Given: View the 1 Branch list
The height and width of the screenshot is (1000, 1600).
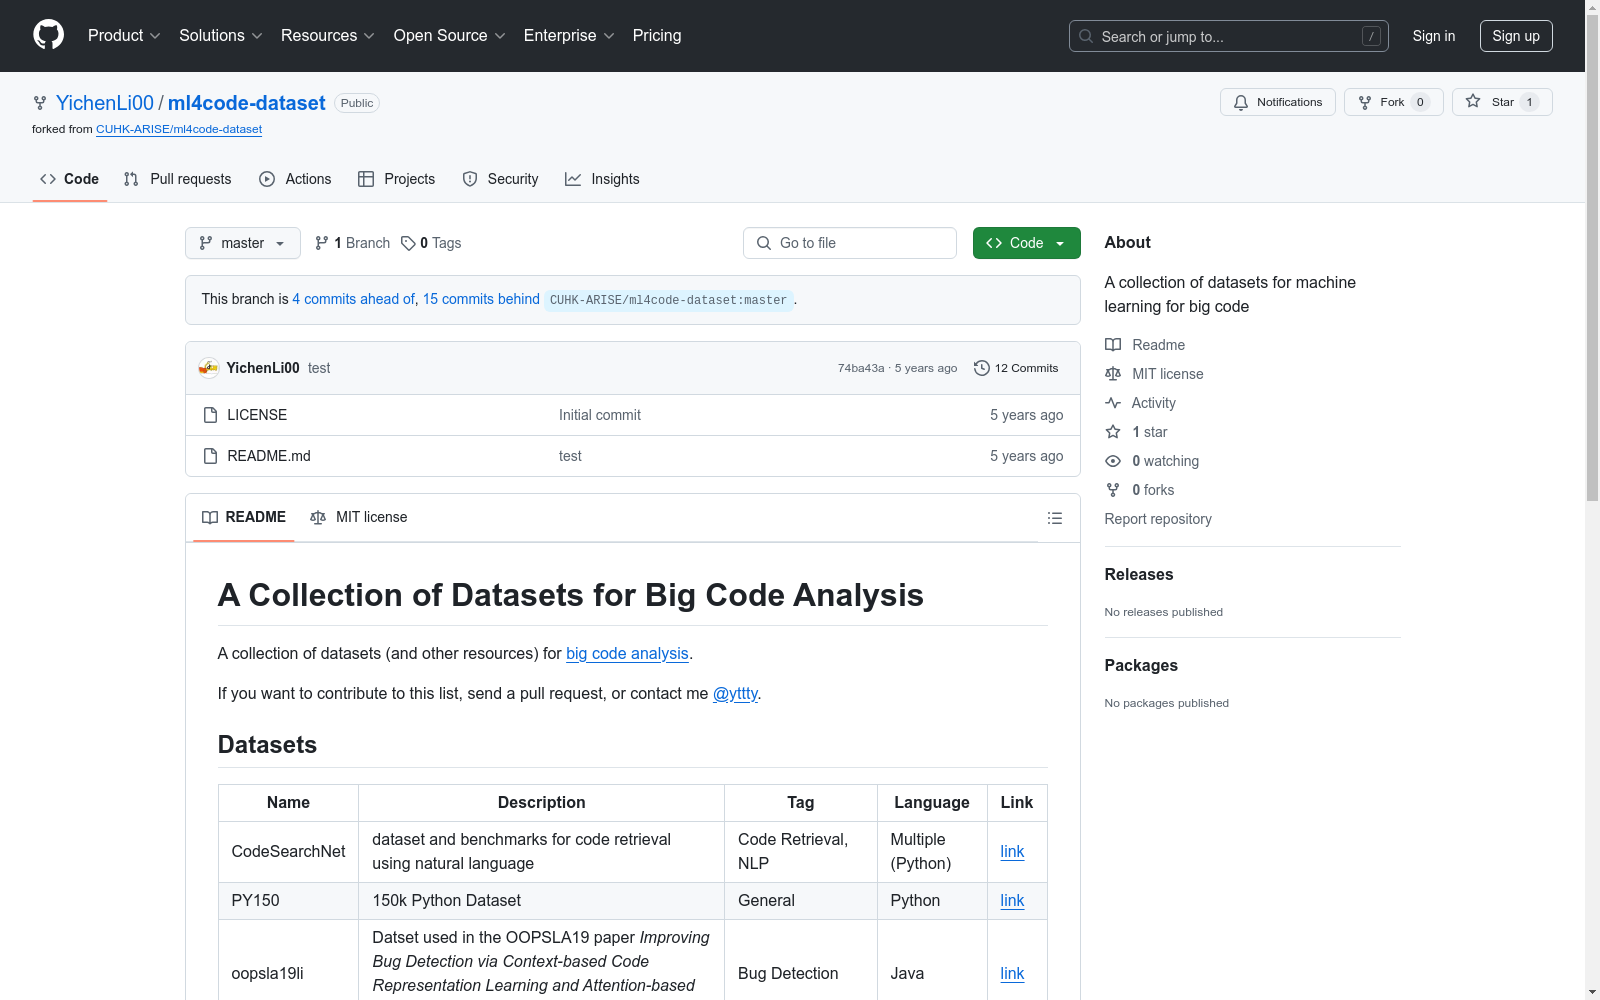Looking at the screenshot, I should click(x=352, y=243).
